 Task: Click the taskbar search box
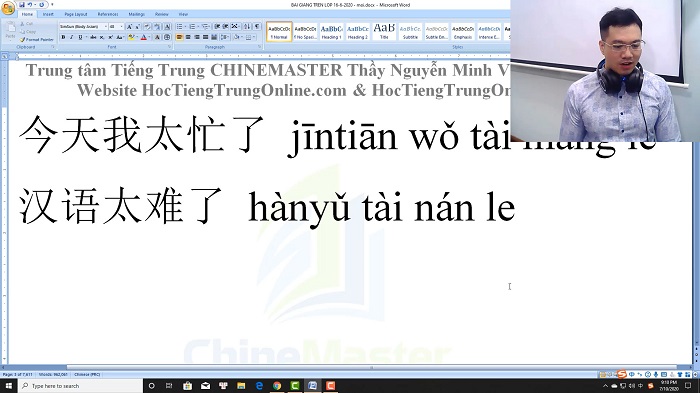80,385
